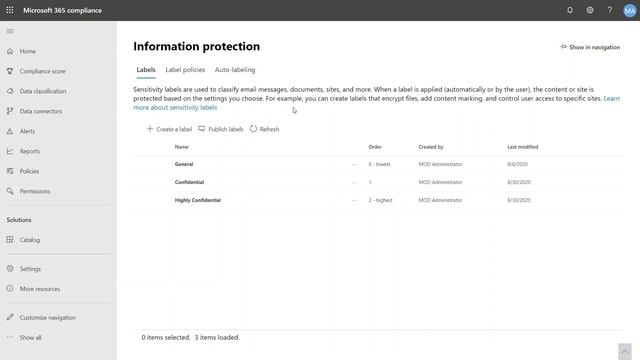Sort by the Order column header
Viewport: 640px width, 360px height.
coord(375,147)
